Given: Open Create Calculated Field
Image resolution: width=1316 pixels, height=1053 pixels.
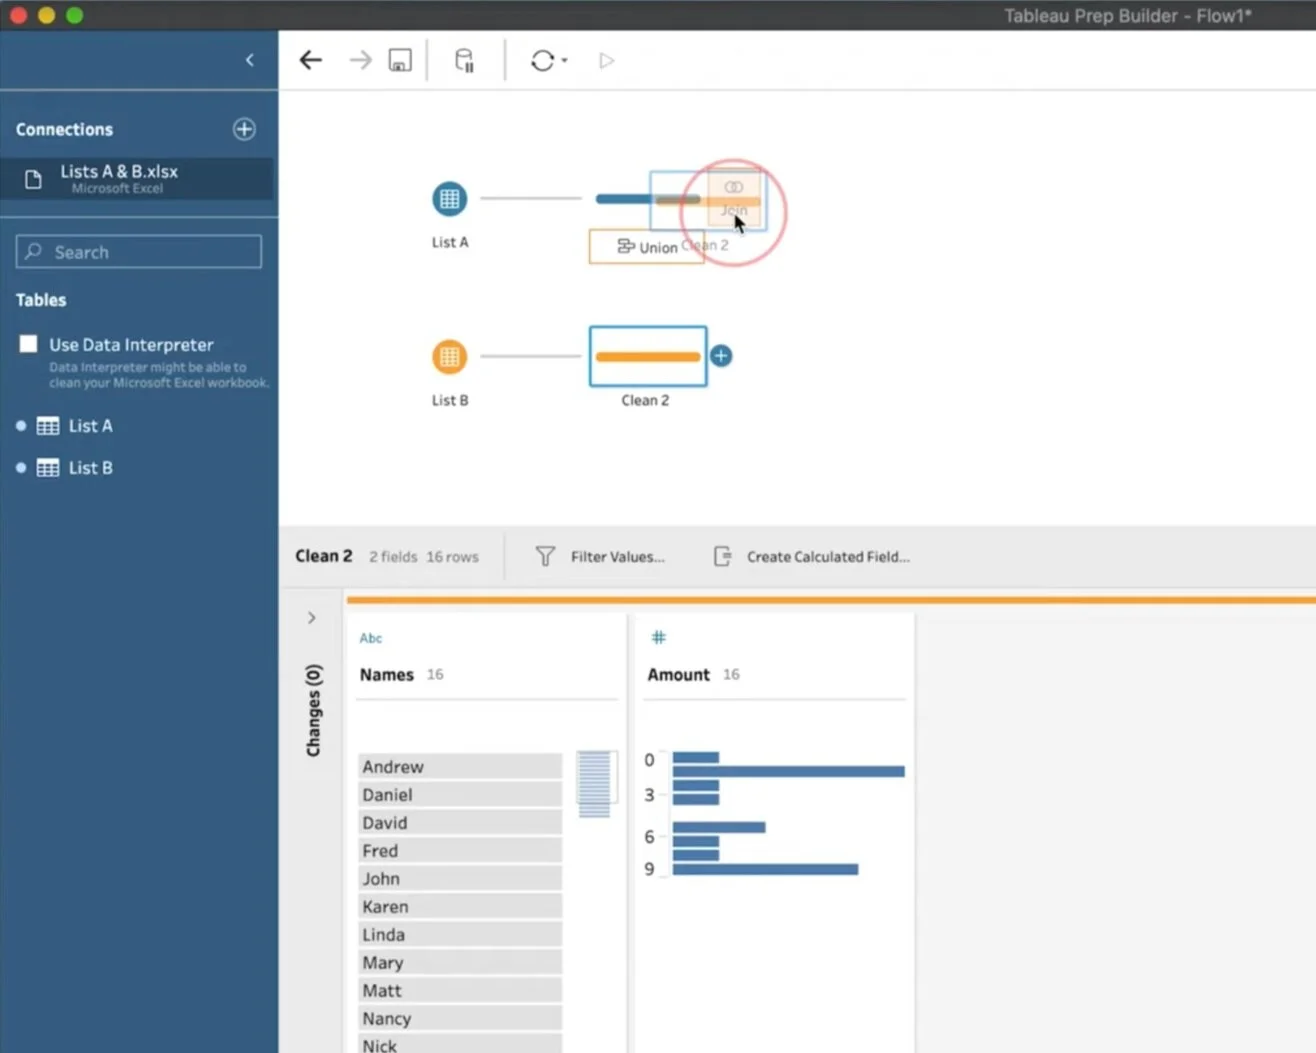Looking at the screenshot, I should tap(811, 557).
